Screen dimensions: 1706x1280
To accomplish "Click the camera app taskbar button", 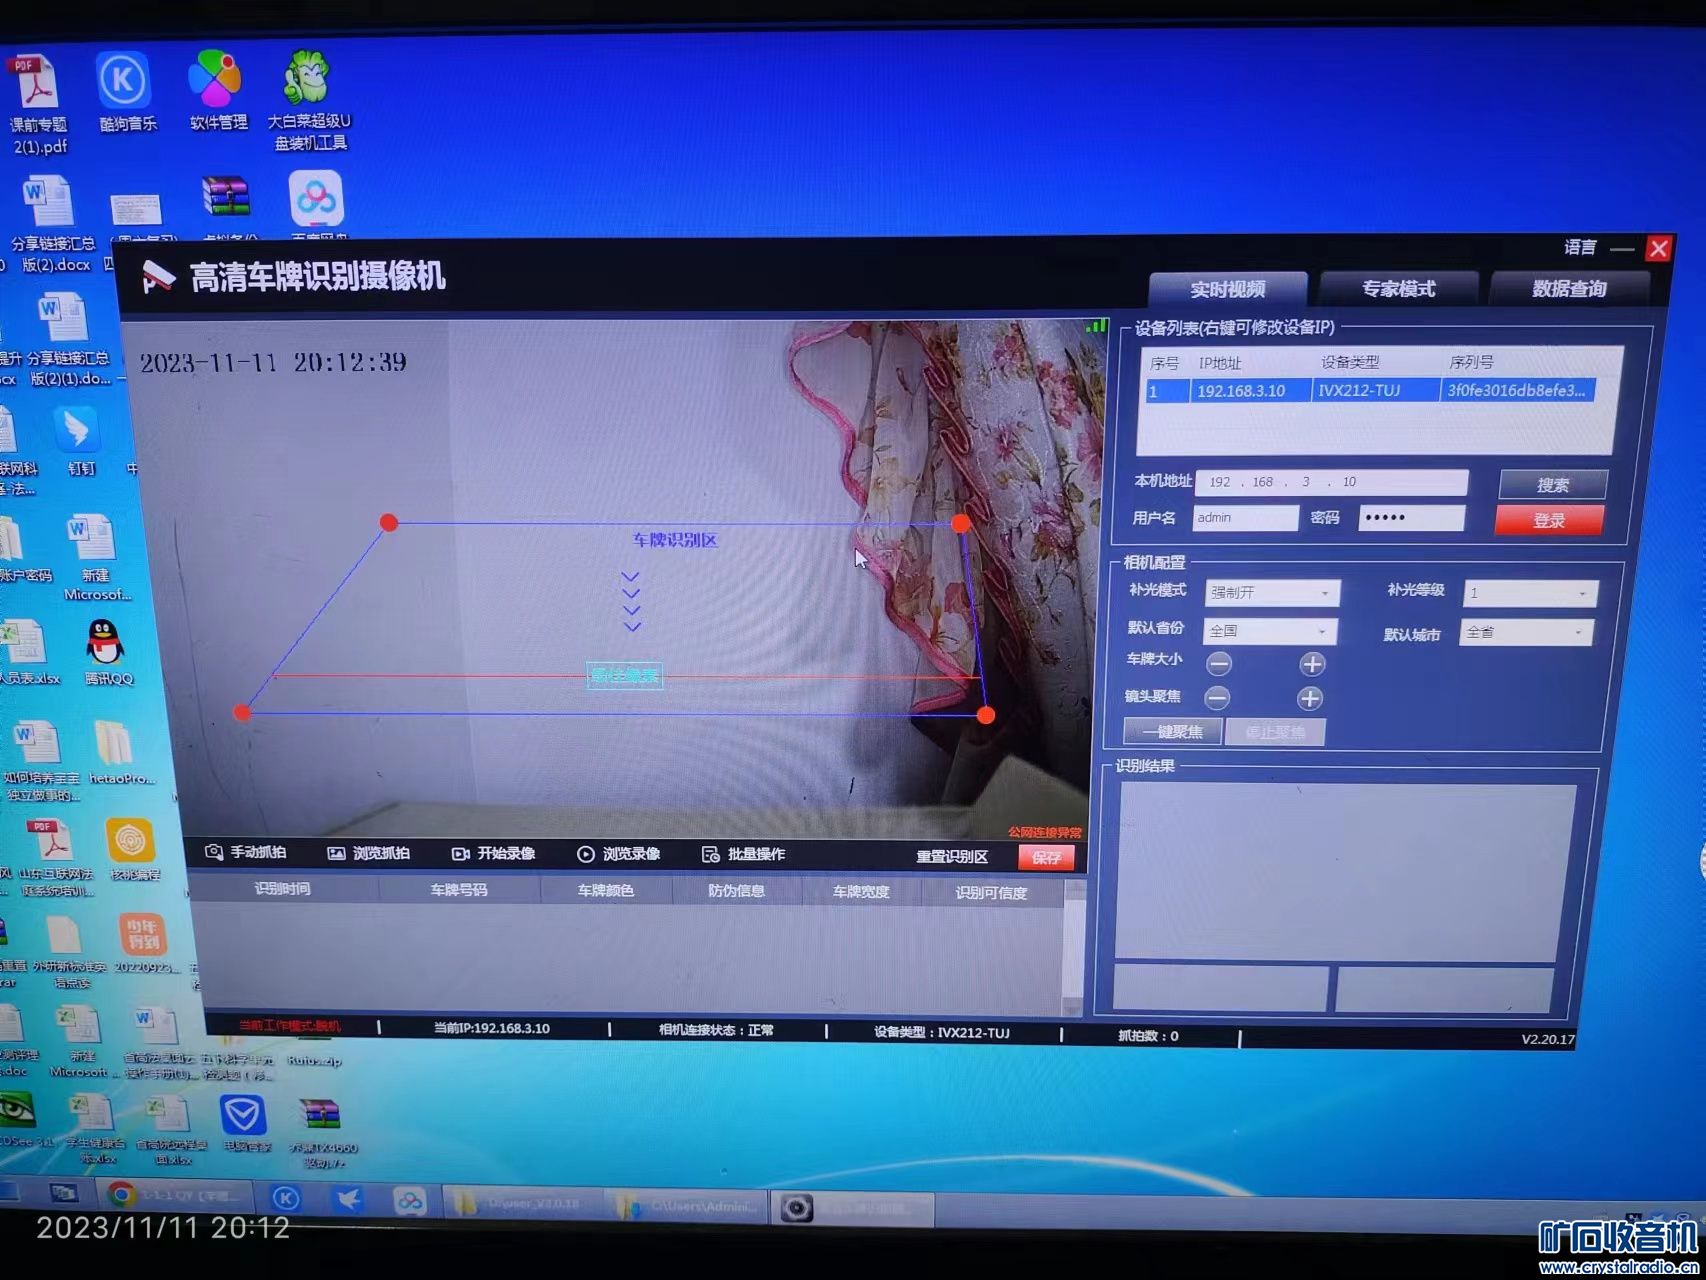I will [851, 1209].
